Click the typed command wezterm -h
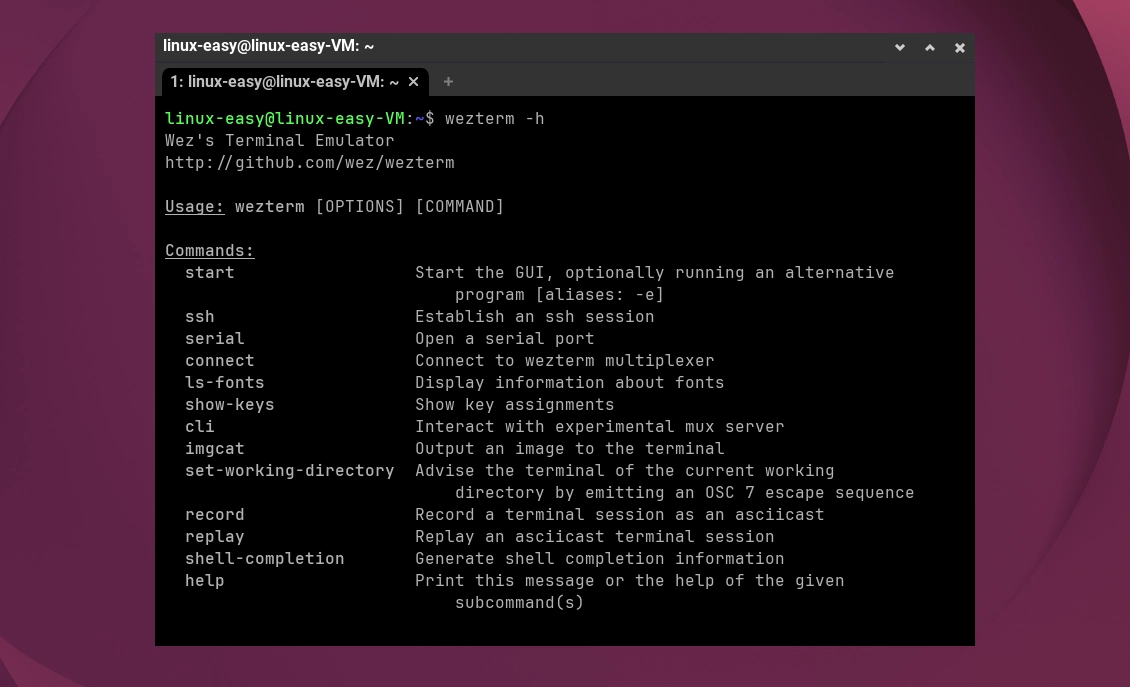Image resolution: width=1130 pixels, height=687 pixels. click(x=494, y=118)
